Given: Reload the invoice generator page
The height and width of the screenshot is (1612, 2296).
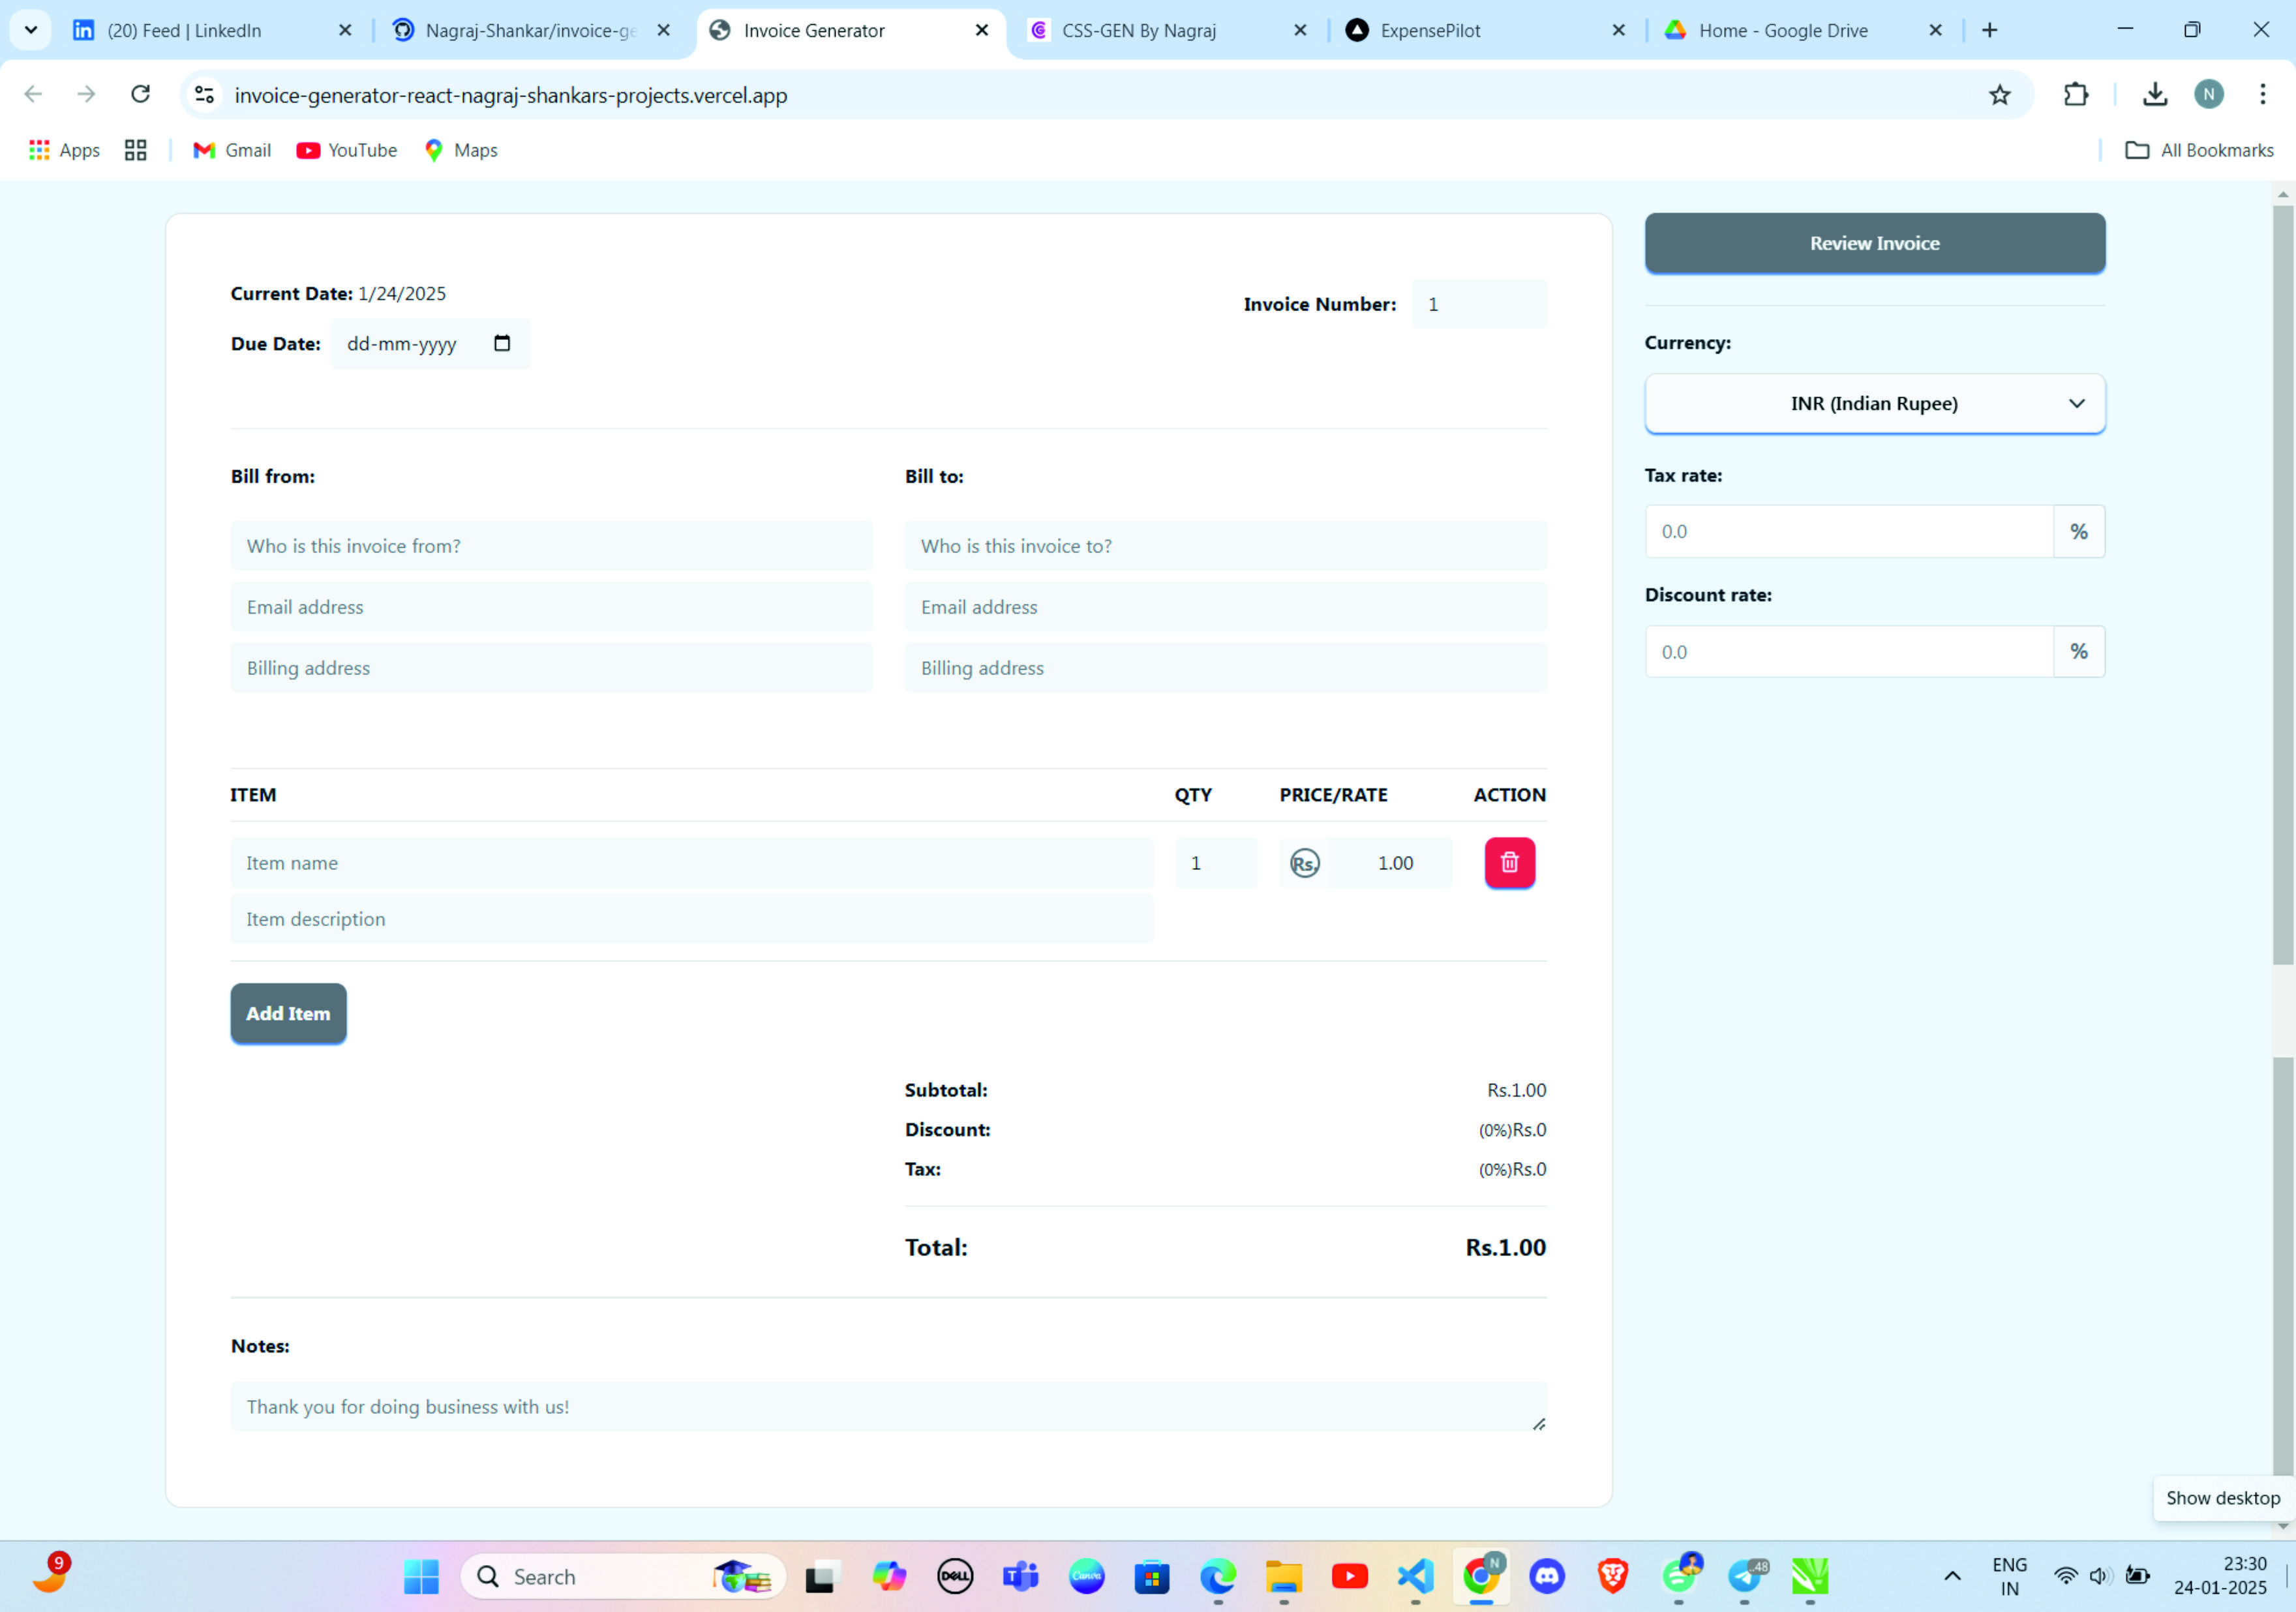Looking at the screenshot, I should [141, 95].
